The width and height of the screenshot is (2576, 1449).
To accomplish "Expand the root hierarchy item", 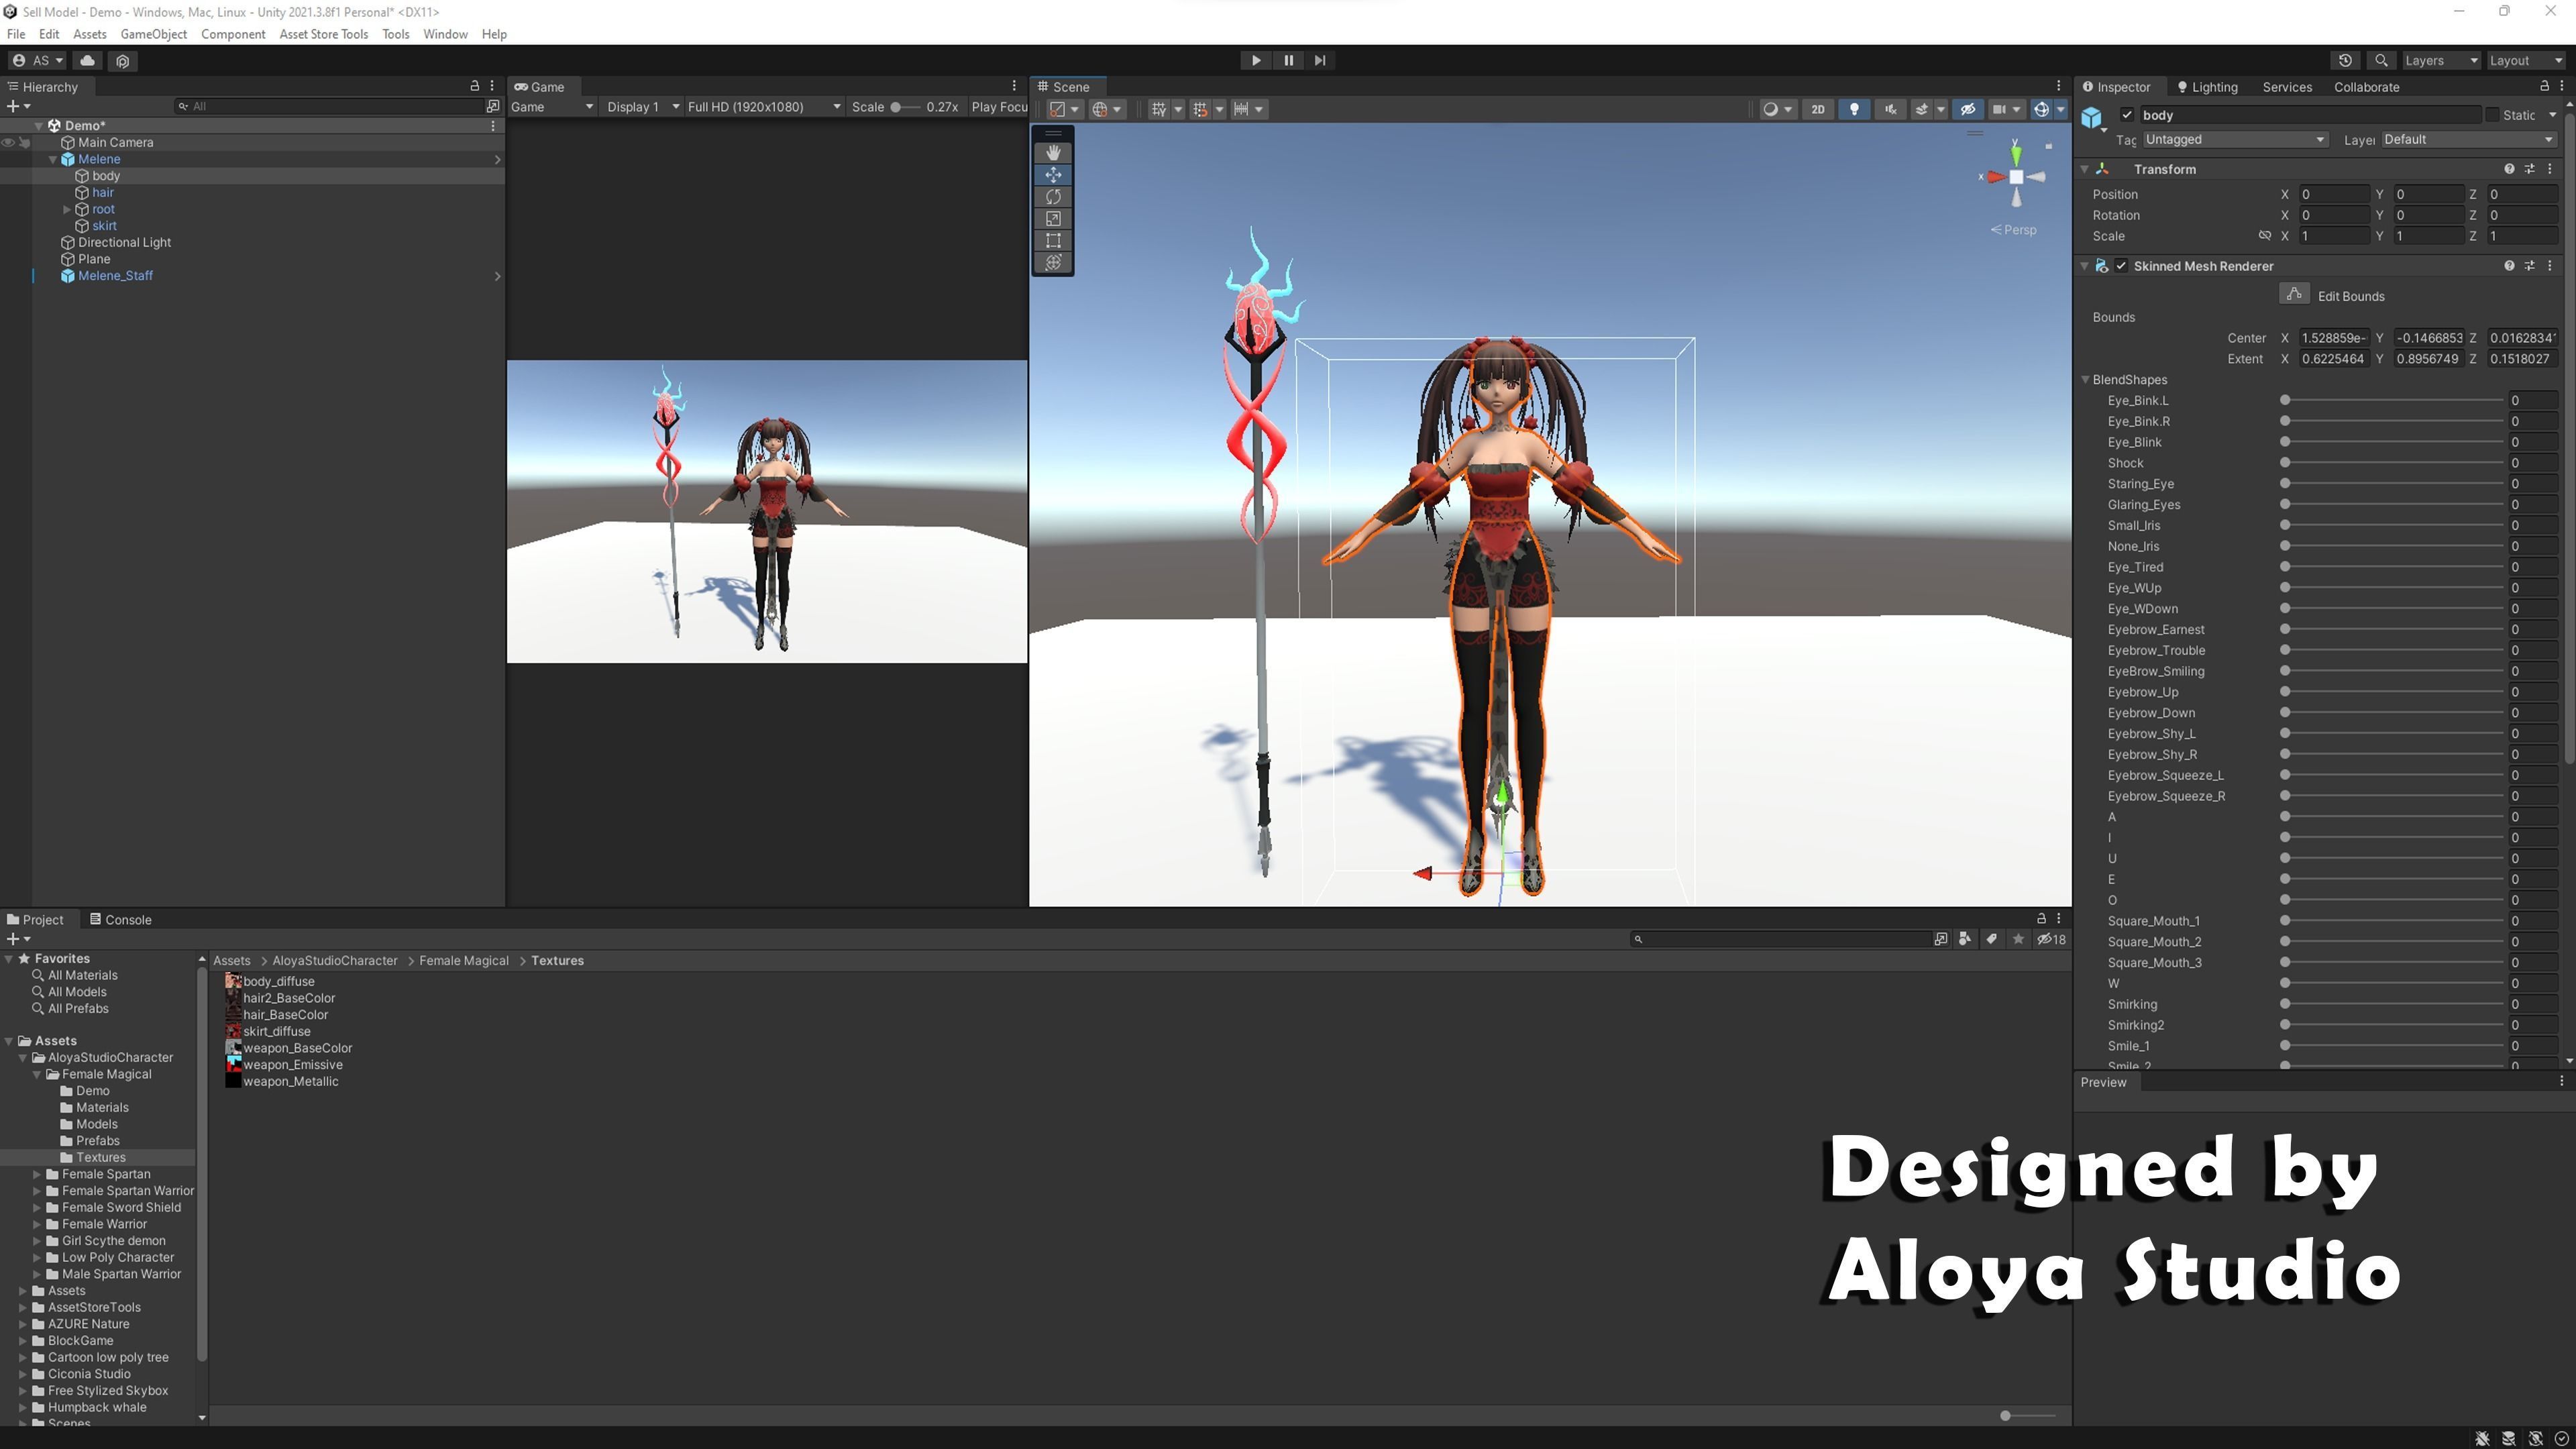I will [x=67, y=209].
